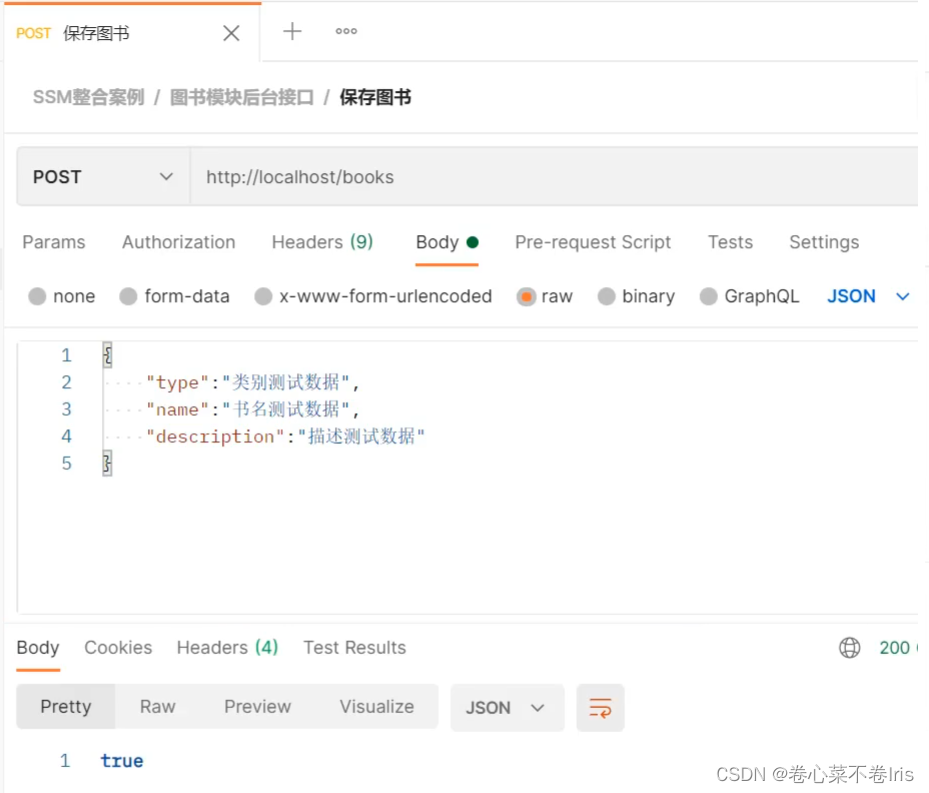Screen dimensions: 929x793
Task: Click the 图书模块后台接口 breadcrumb link
Action: (242, 97)
